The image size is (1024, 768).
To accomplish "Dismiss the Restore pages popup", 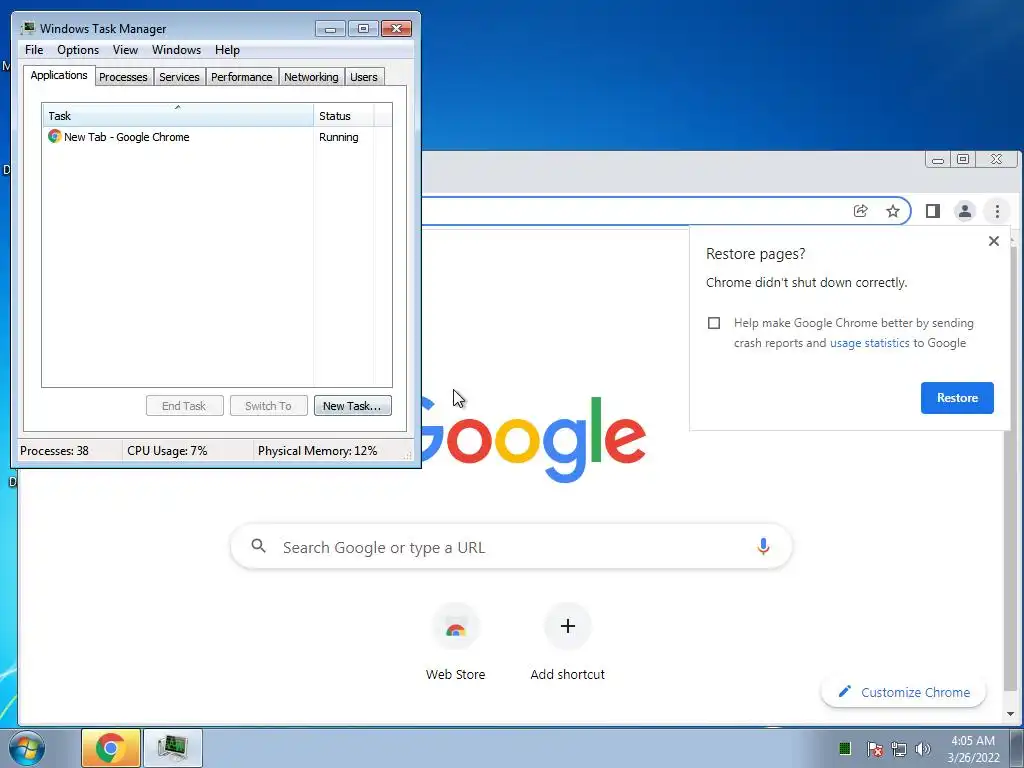I will 994,241.
